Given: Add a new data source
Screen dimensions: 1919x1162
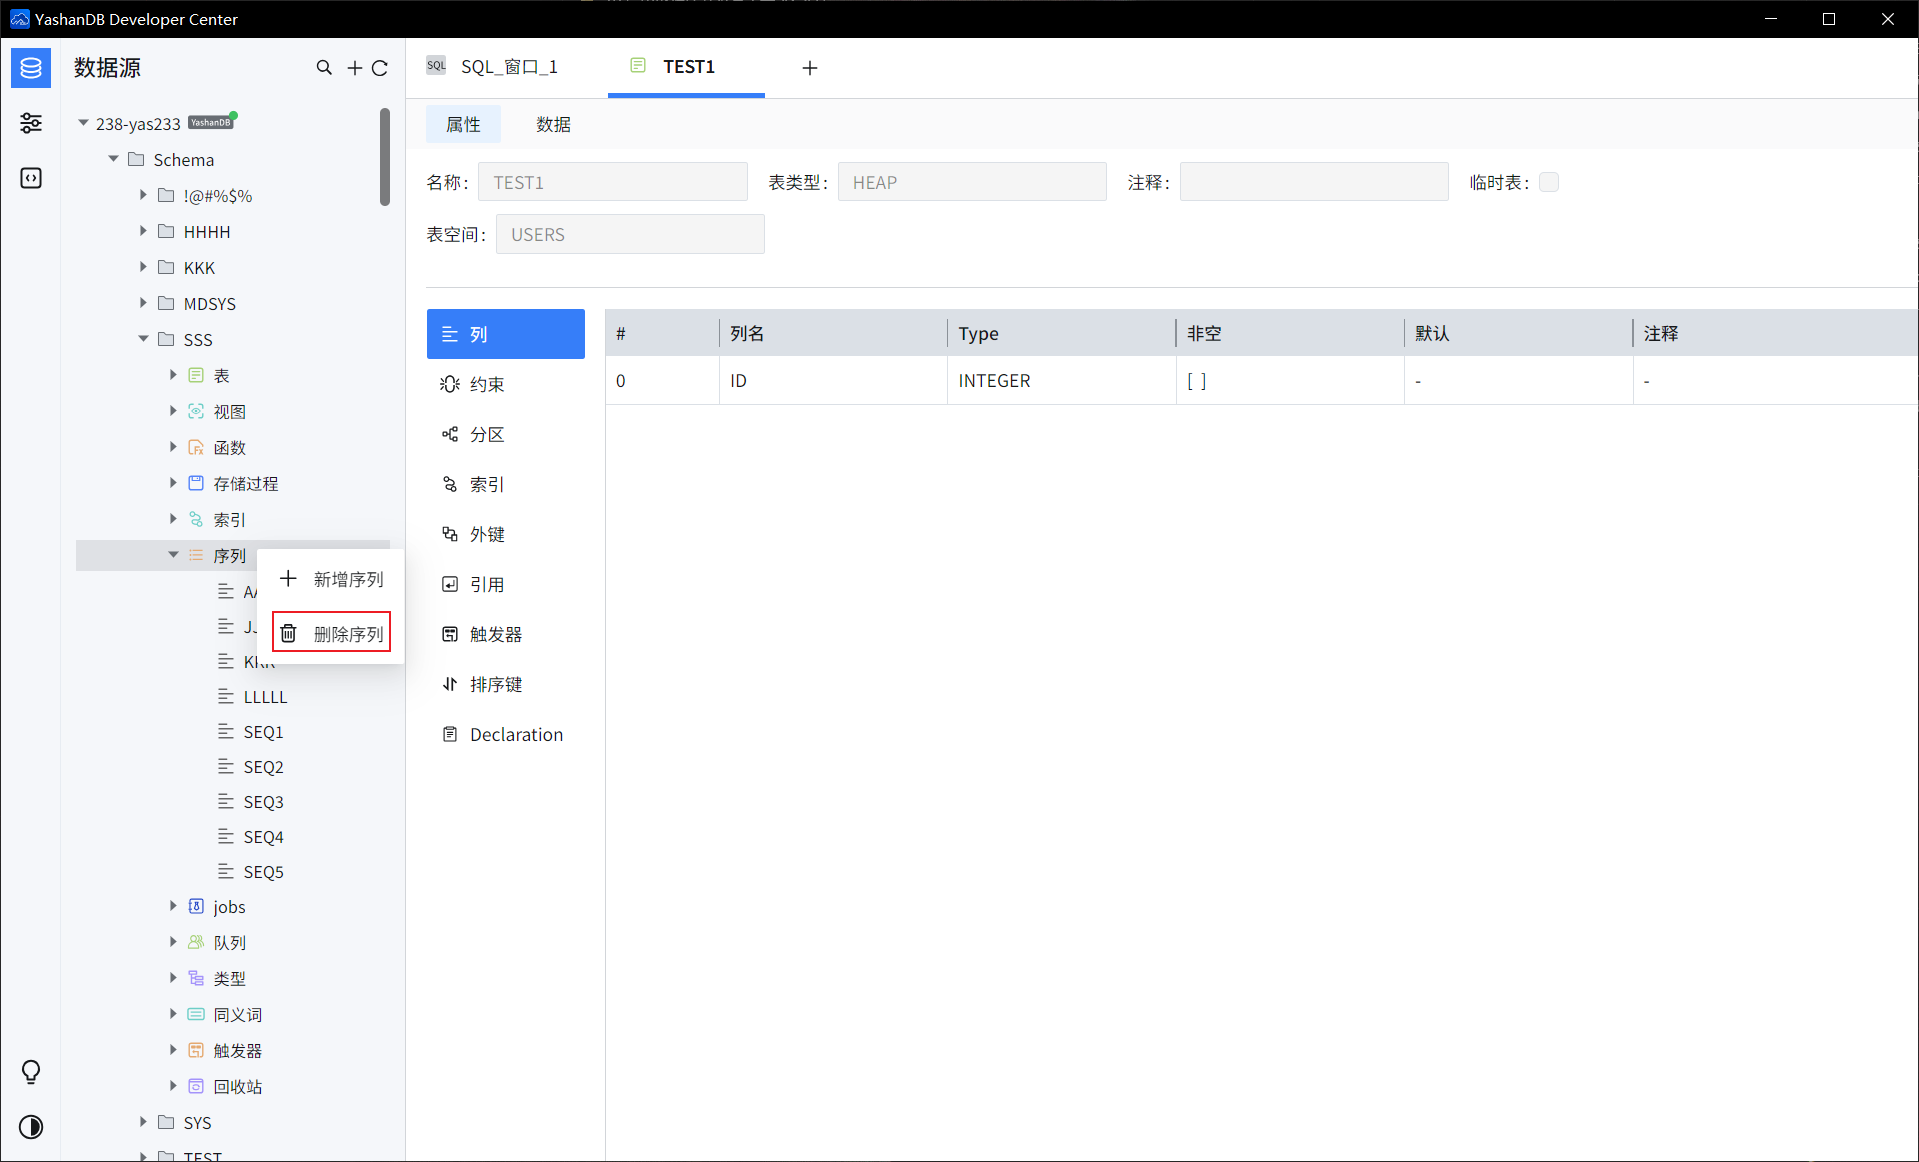Looking at the screenshot, I should pos(354,68).
